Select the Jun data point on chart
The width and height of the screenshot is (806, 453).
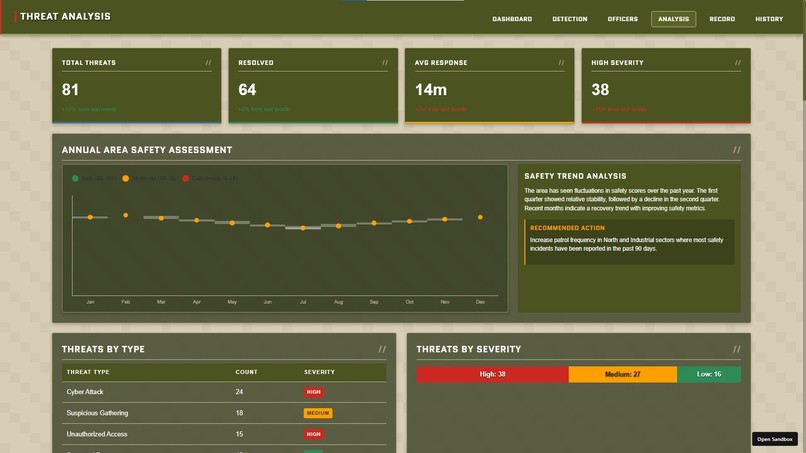[267, 225]
